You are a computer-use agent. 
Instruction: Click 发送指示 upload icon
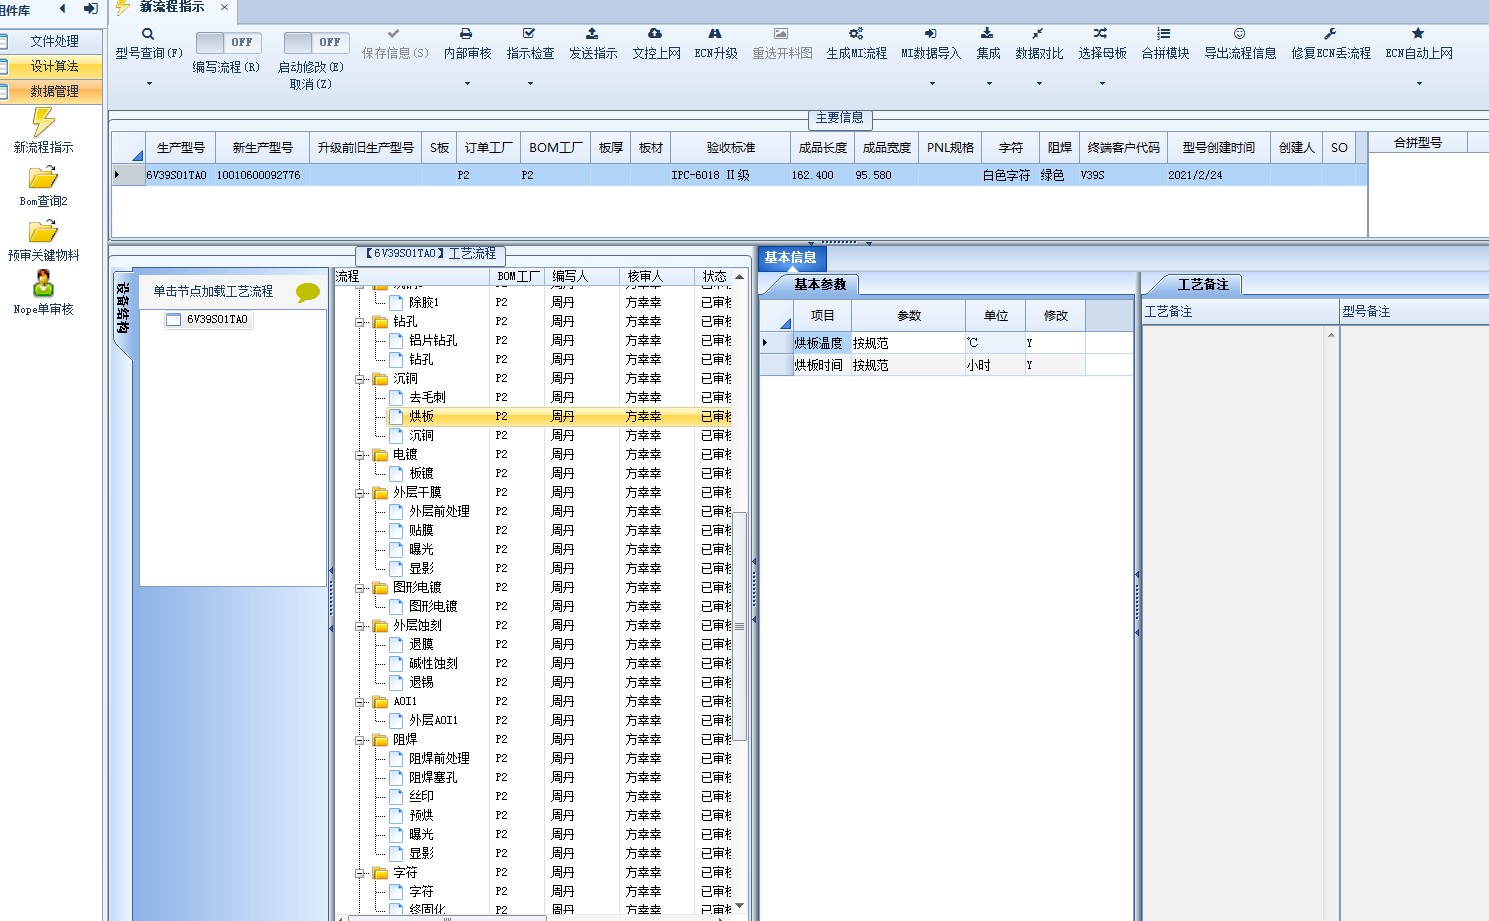(592, 34)
